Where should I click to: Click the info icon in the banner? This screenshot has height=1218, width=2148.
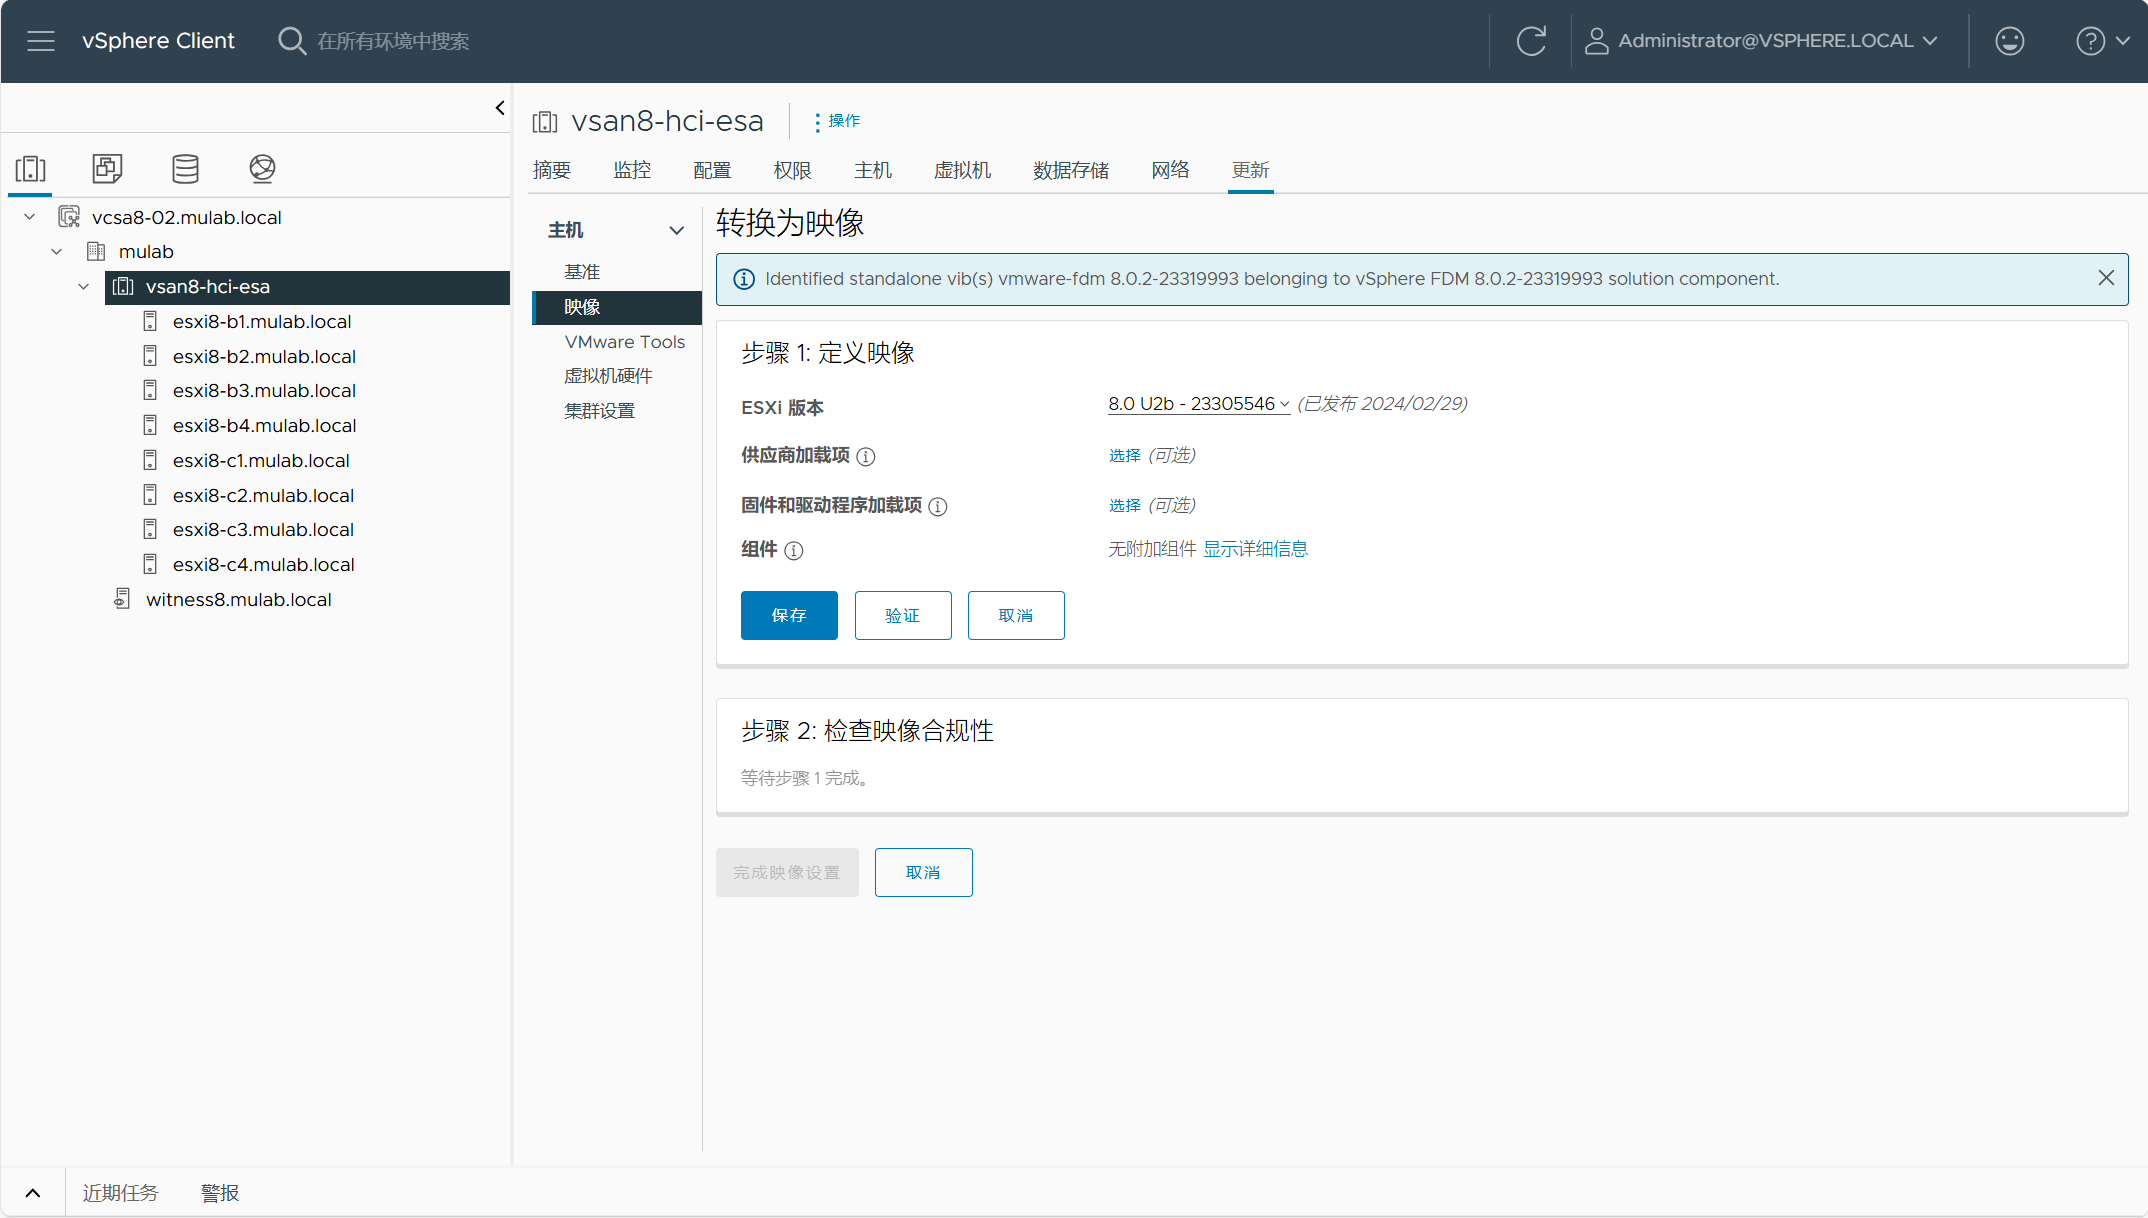pos(744,279)
